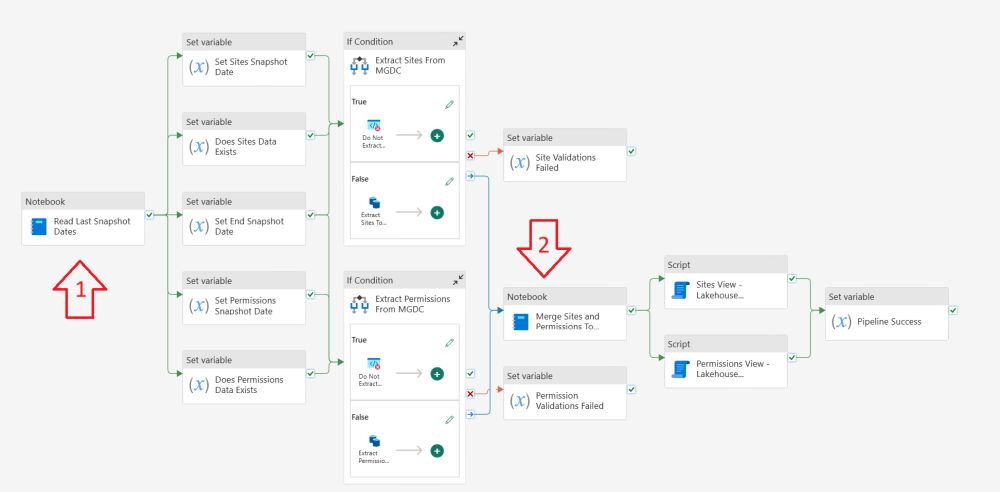1000x492 pixels.
Task: Click success output of Merge Sites and Permissions
Action: [x=631, y=310]
